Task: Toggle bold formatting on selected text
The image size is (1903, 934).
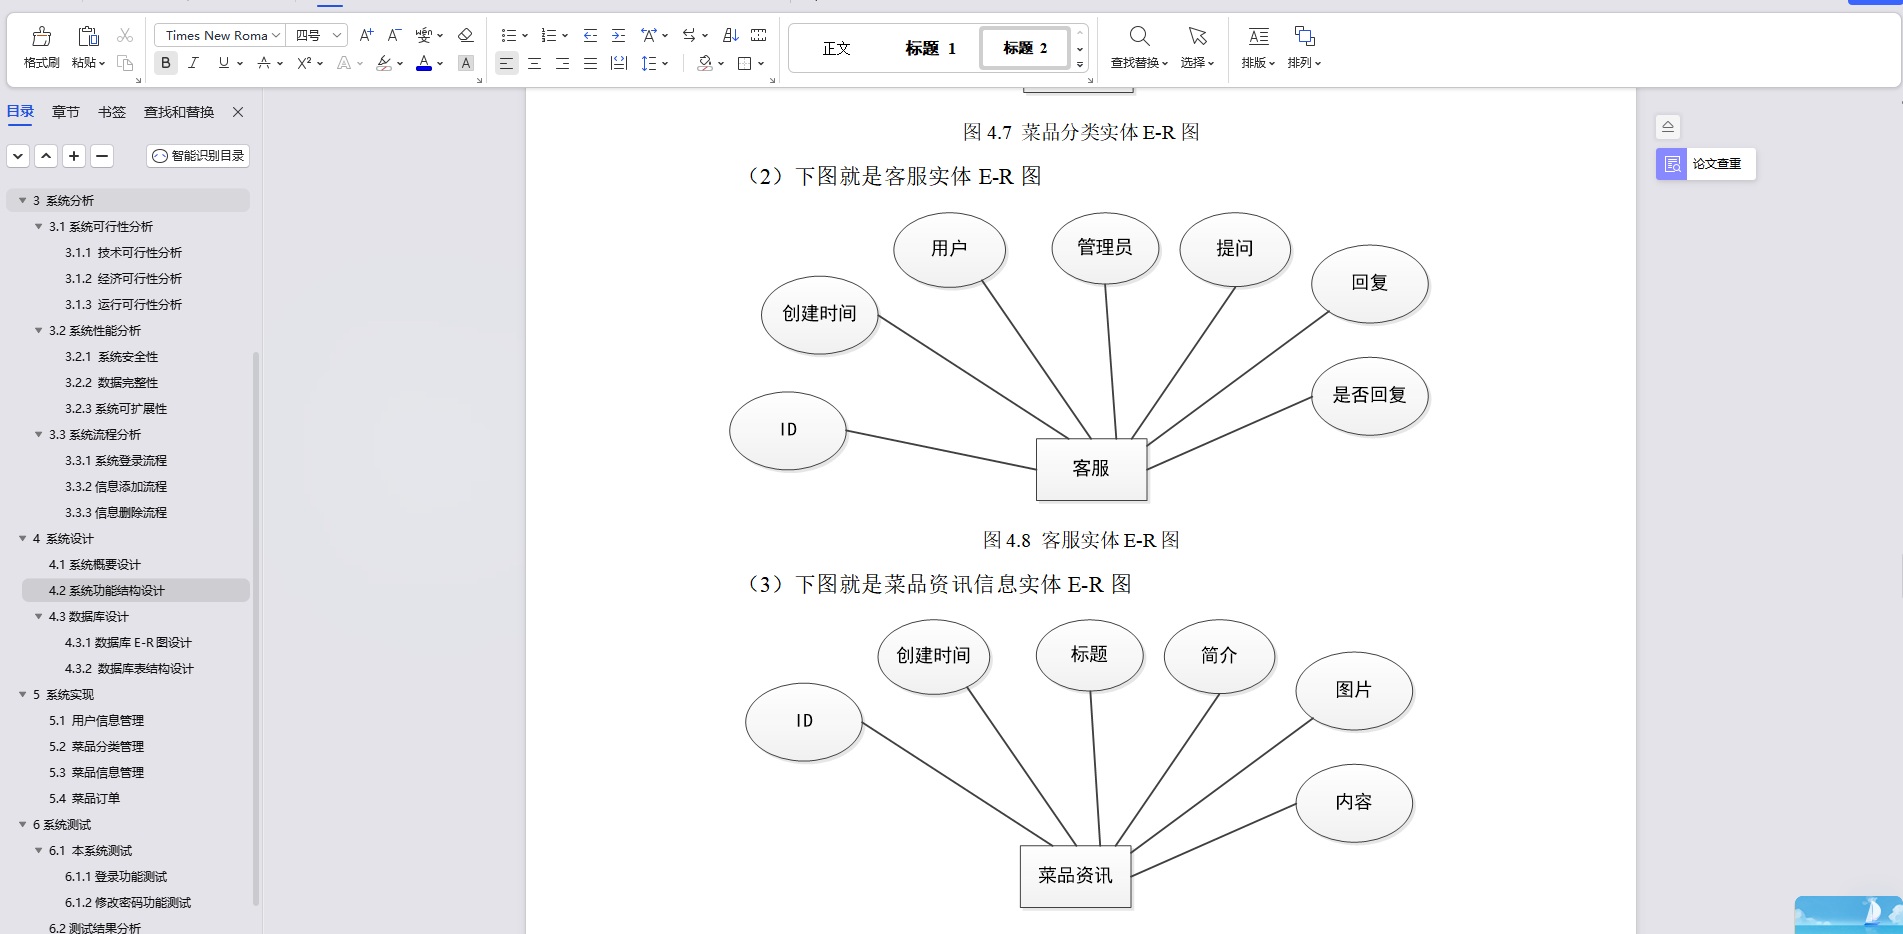Action: tap(165, 62)
